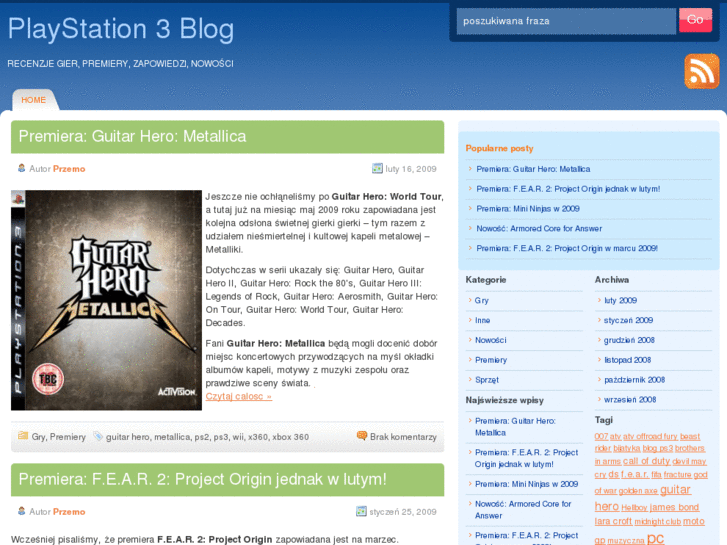Open post title Premiera: Guitar Hero: Metallica

133,136
